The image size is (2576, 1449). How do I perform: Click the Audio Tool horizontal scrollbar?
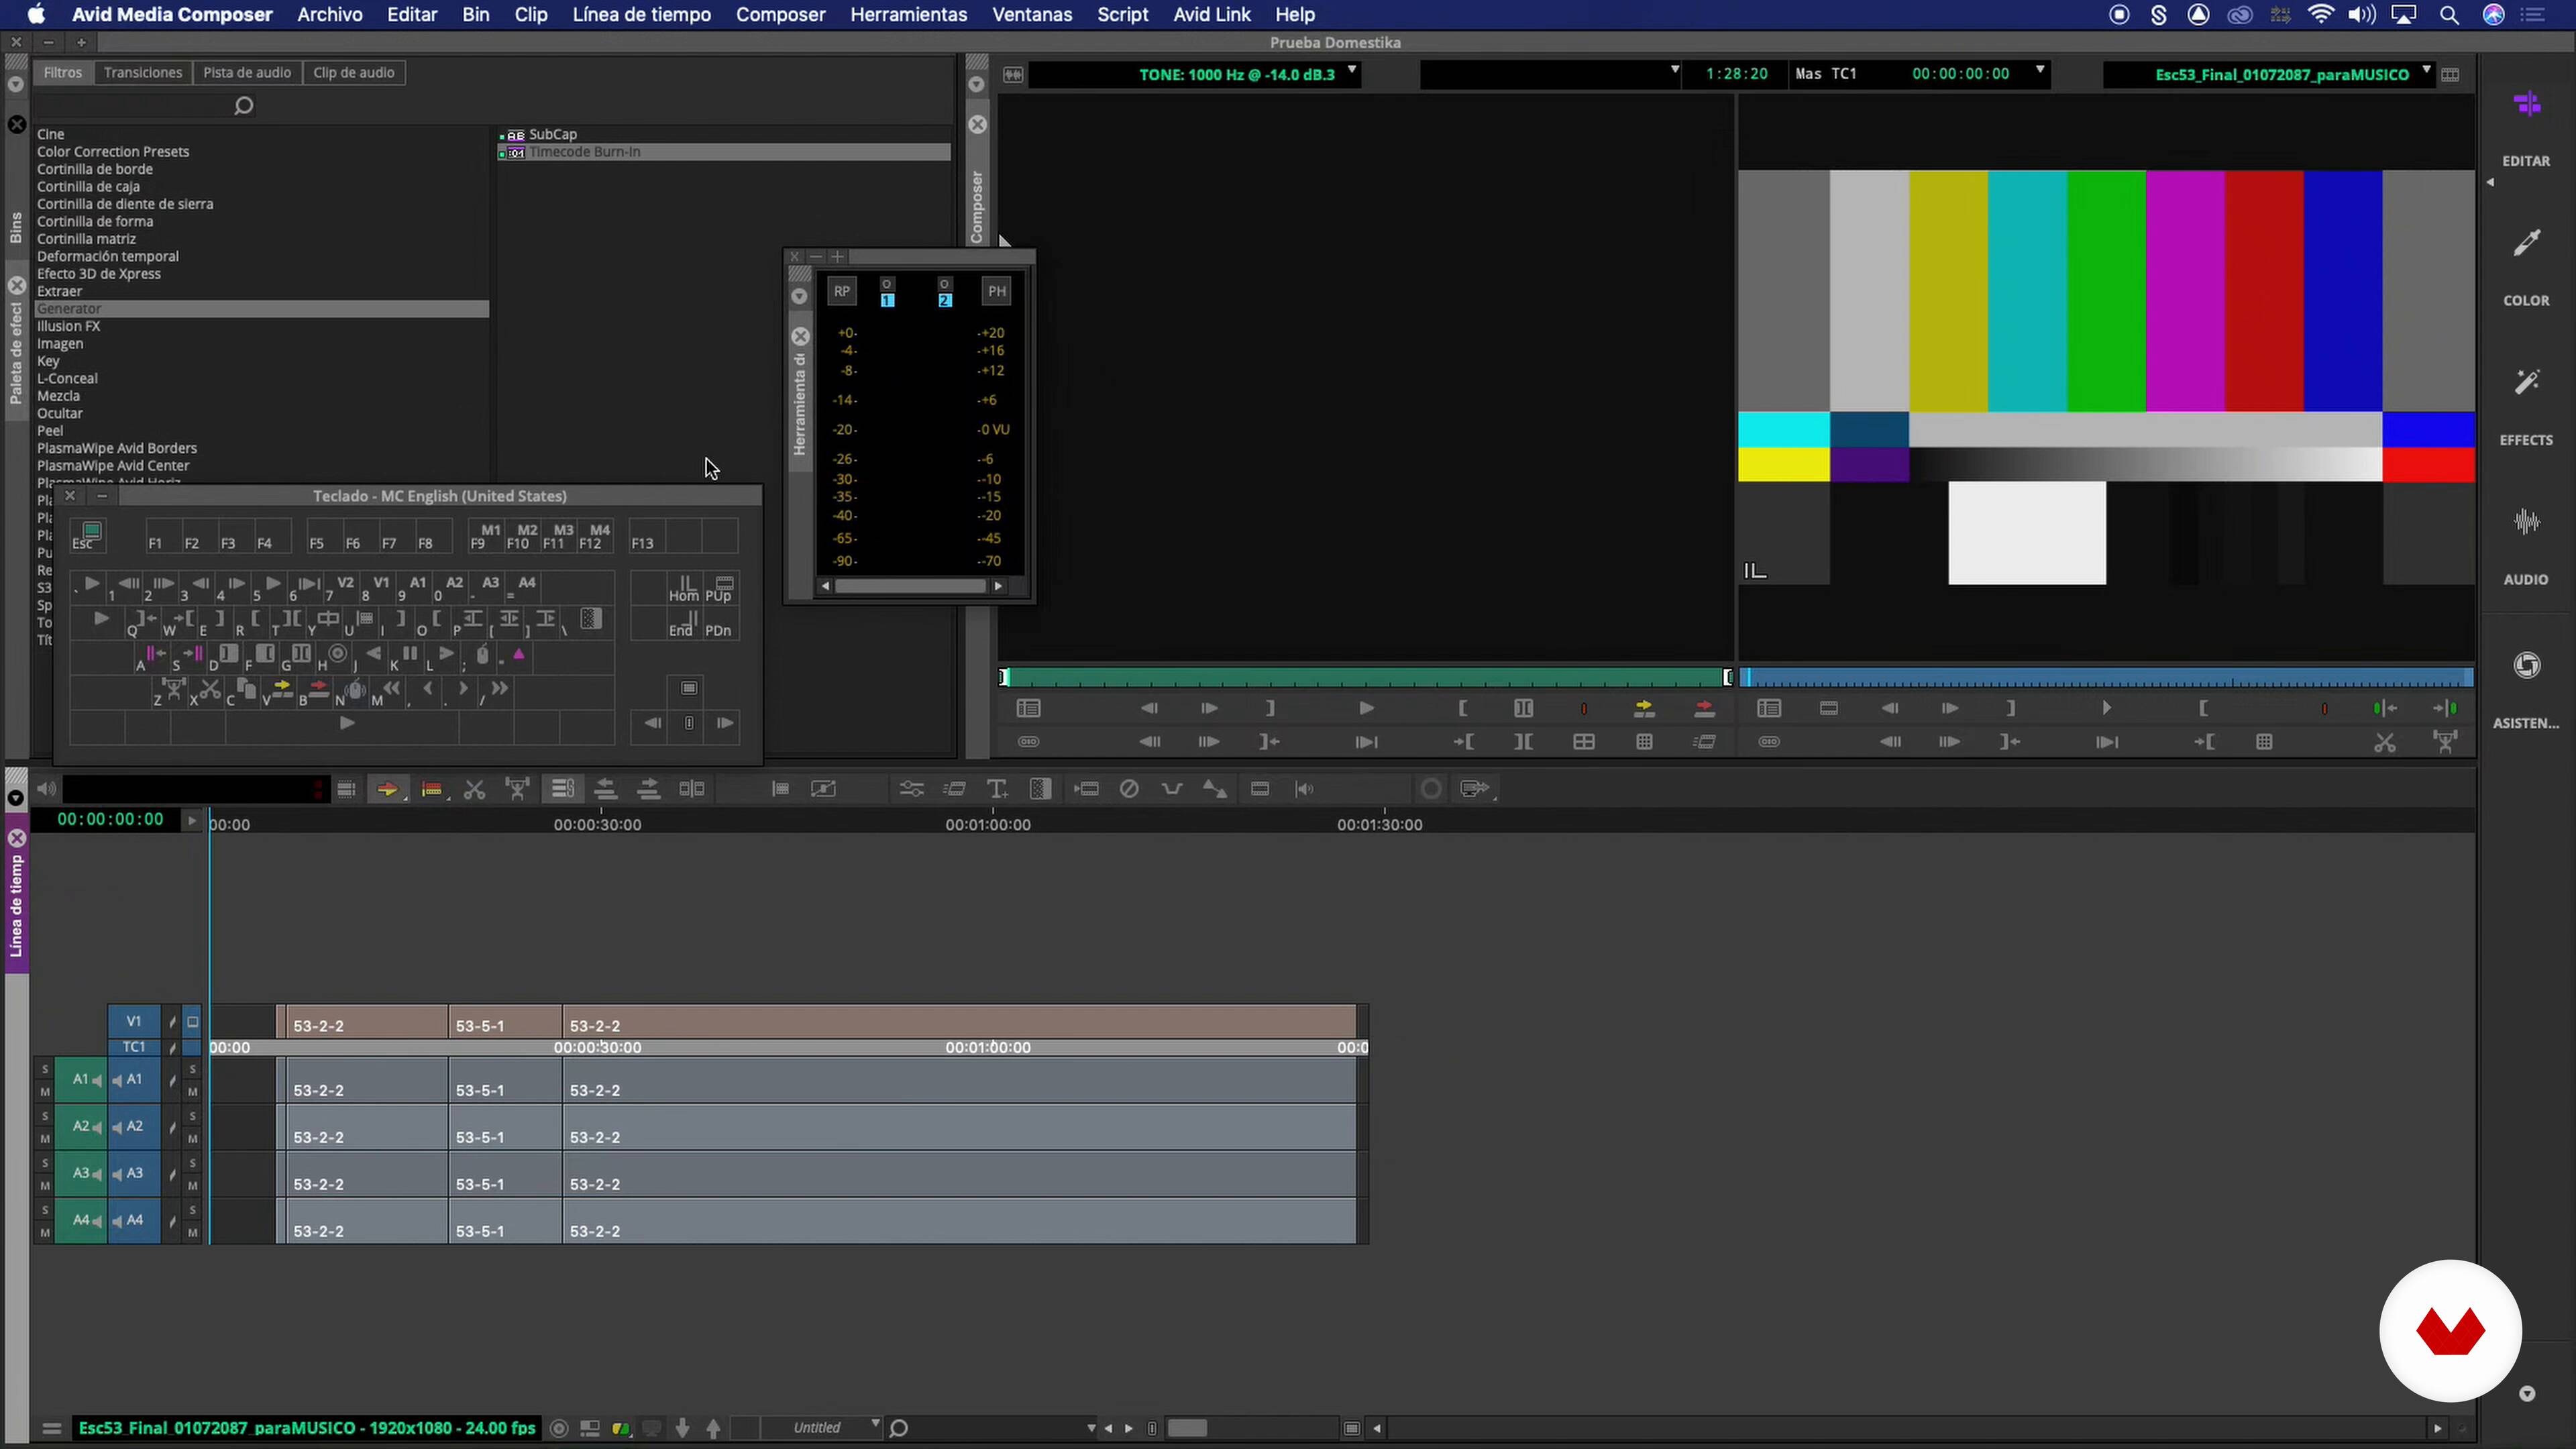911,586
